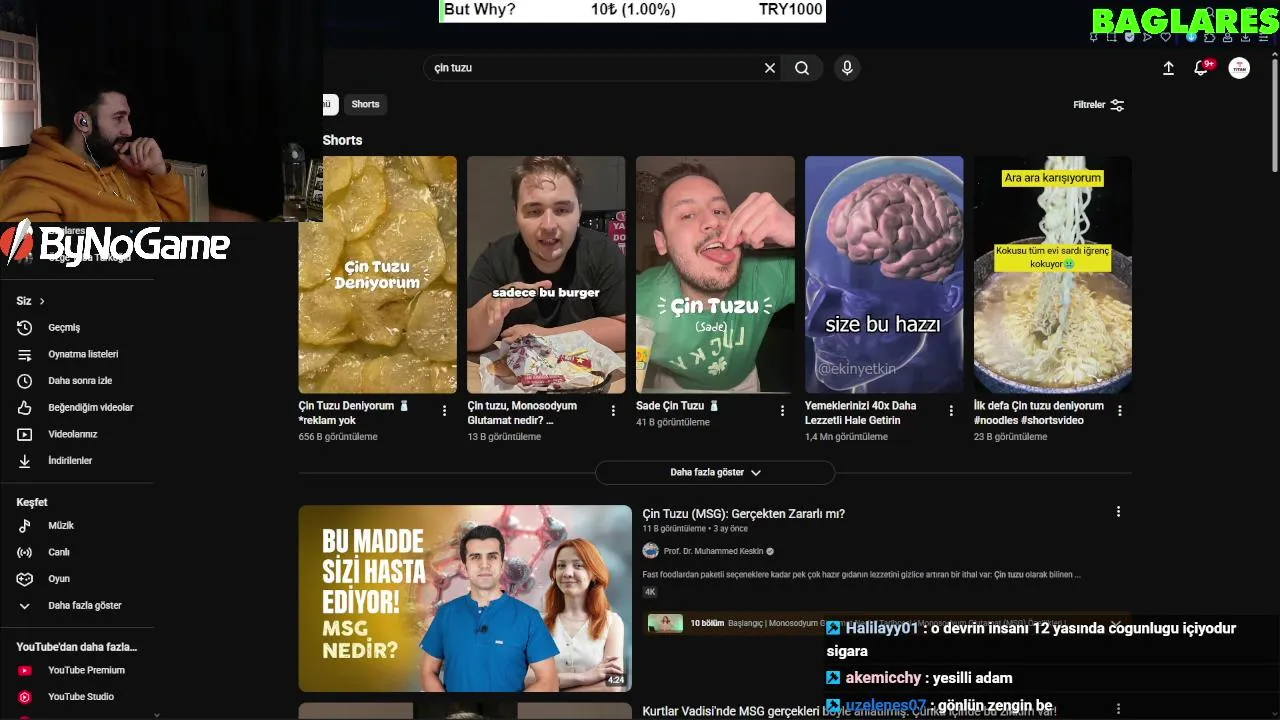Play BU MADDE SİZİ HASTA EDİYOR video thumbnail
The image size is (1280, 720).
click(465, 598)
